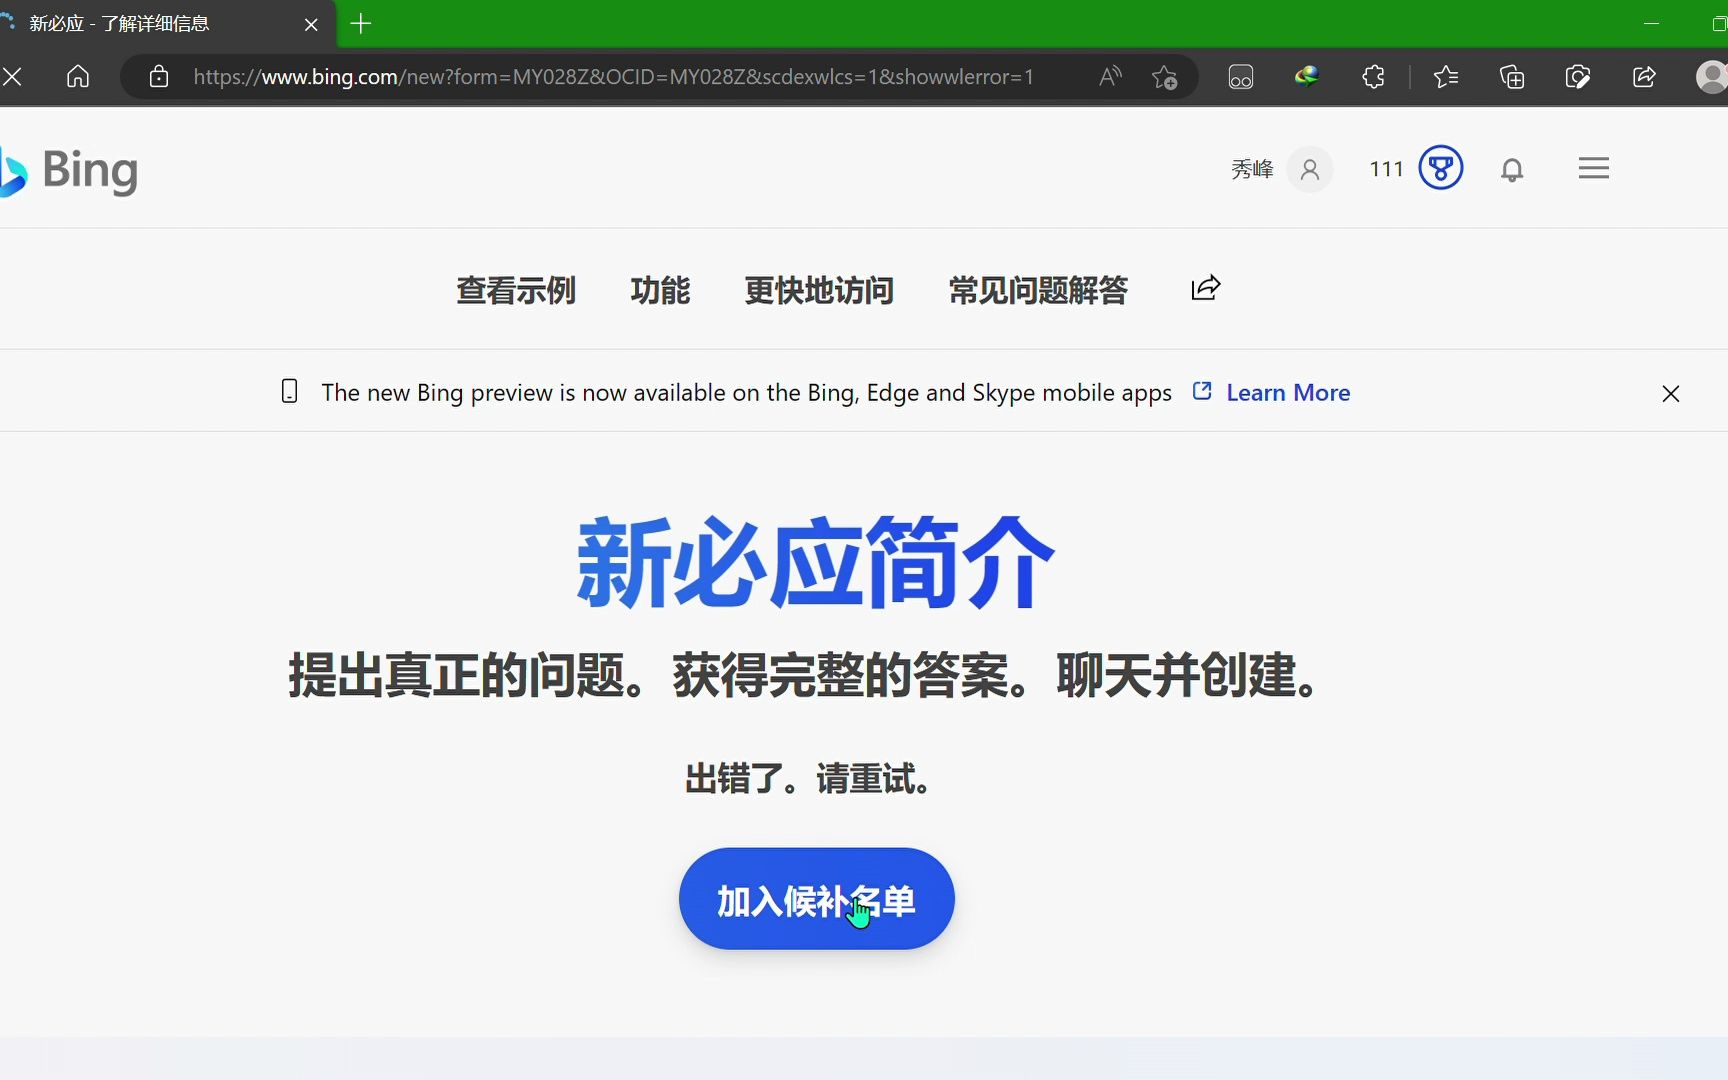Click the Learn More link

(x=1288, y=393)
